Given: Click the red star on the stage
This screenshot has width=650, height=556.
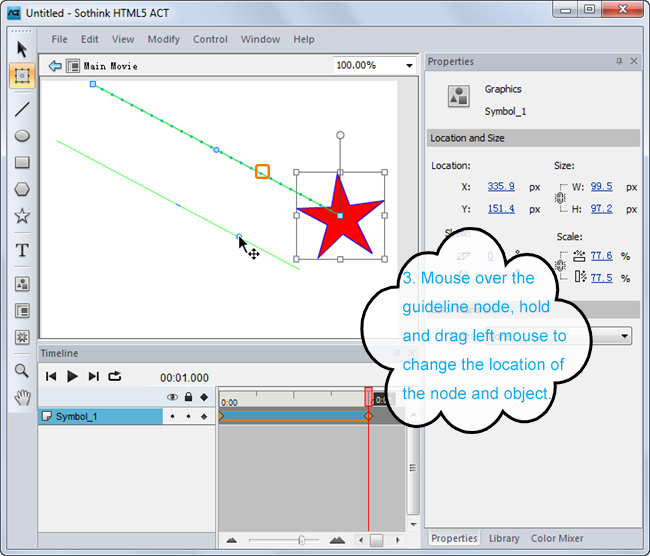Looking at the screenshot, I should pos(341,220).
